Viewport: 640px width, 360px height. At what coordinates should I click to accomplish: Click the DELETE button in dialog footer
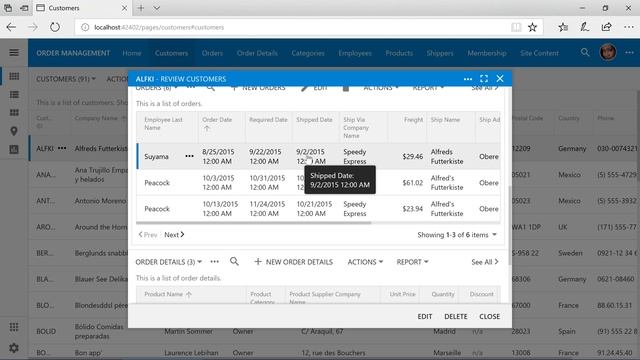coord(456,316)
